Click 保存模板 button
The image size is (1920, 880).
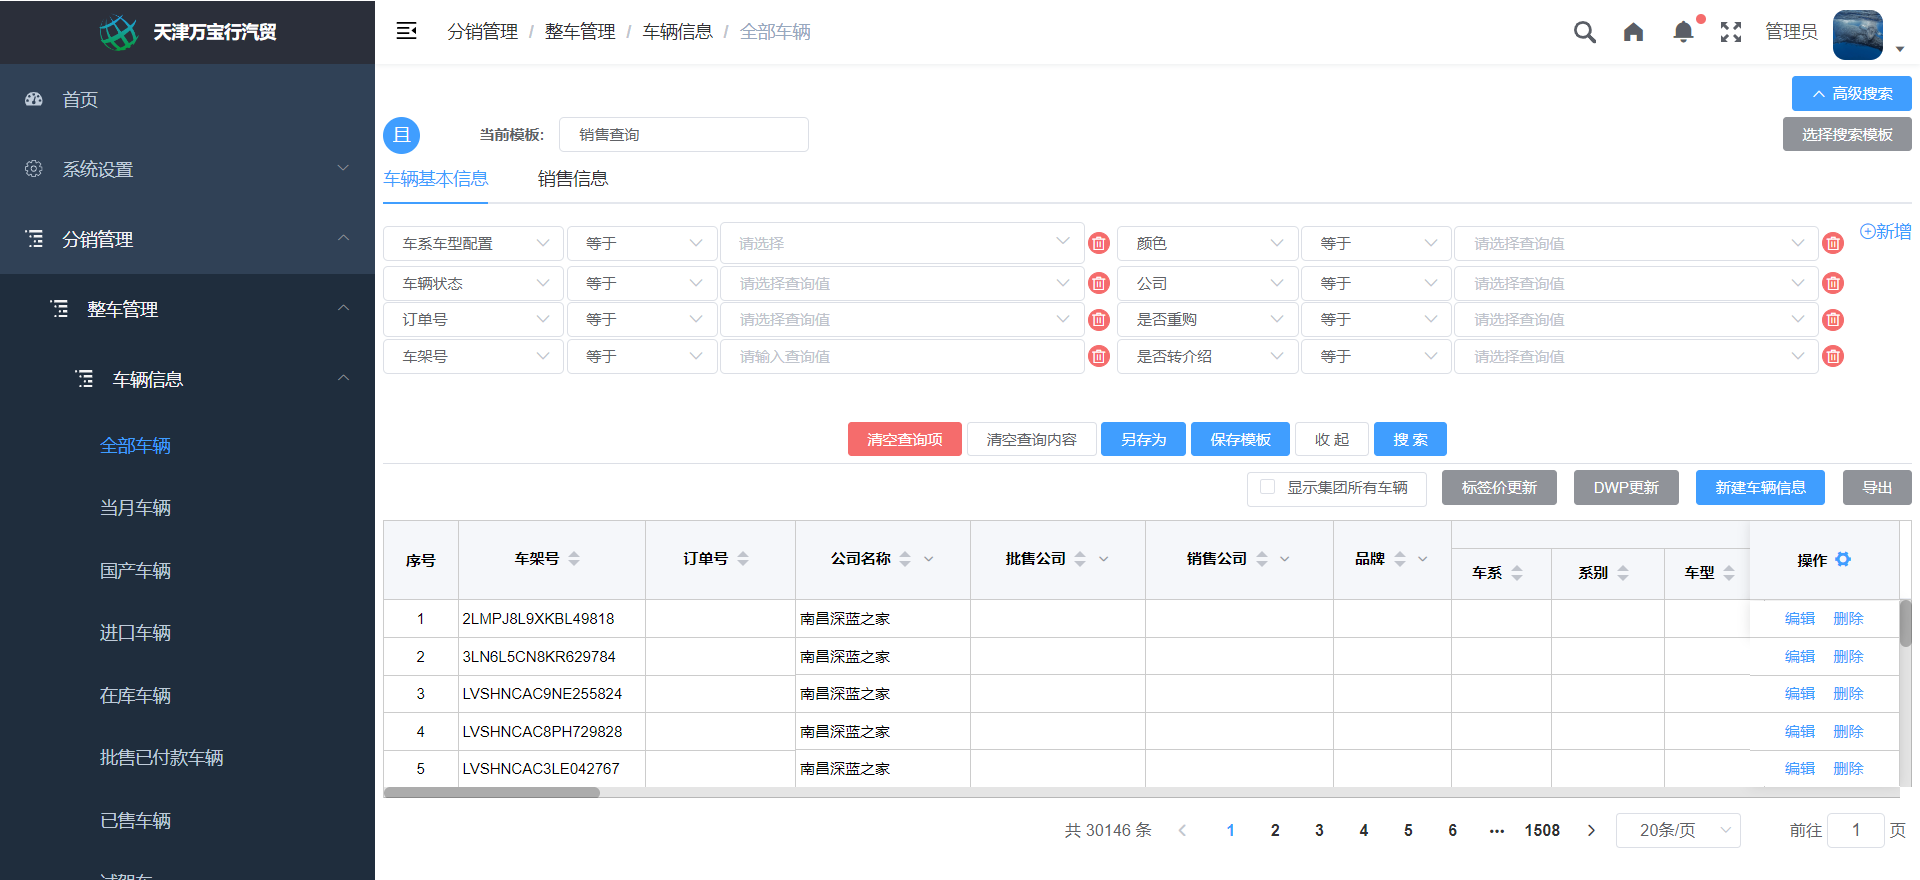(x=1240, y=439)
